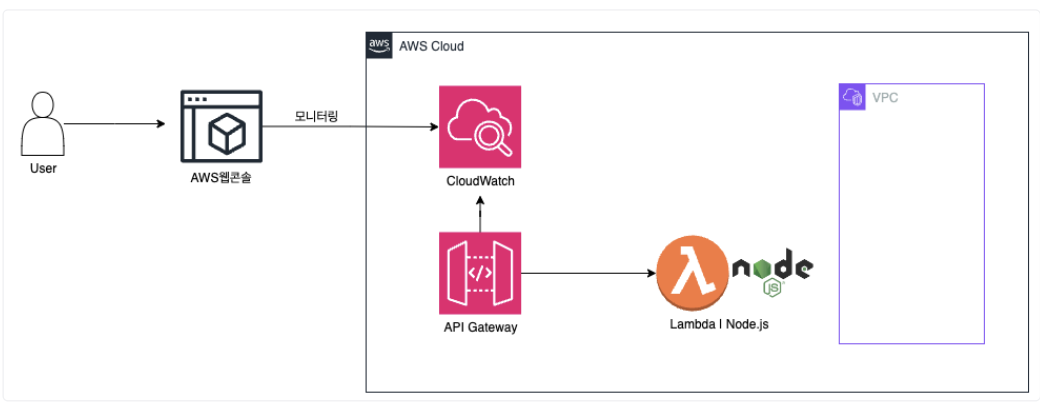Click the 'CloudWatch' label
The height and width of the screenshot is (404, 1040).
pyautogui.click(x=480, y=181)
